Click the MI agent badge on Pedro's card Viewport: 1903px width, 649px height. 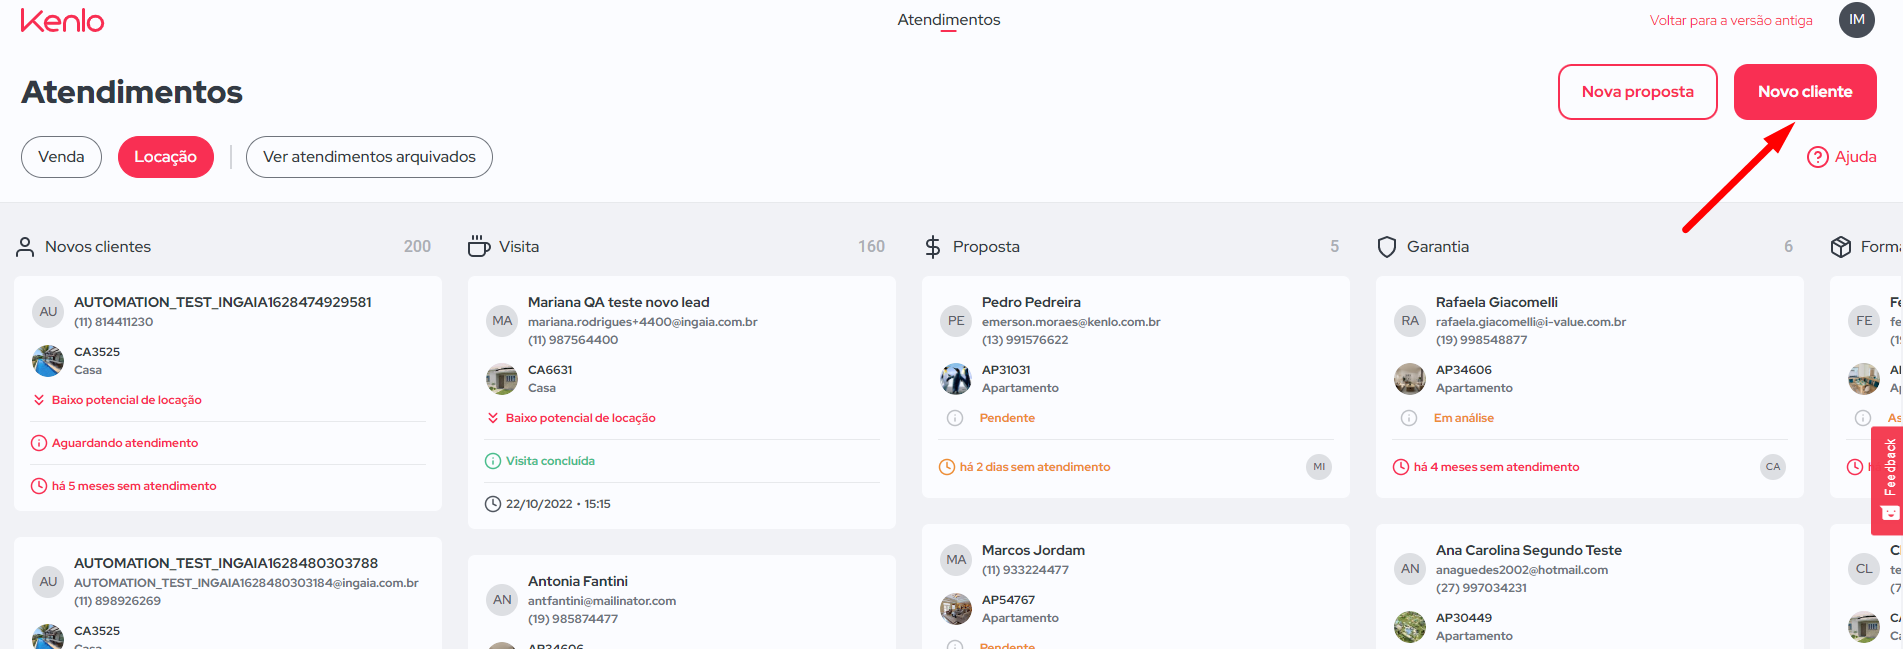point(1319,467)
